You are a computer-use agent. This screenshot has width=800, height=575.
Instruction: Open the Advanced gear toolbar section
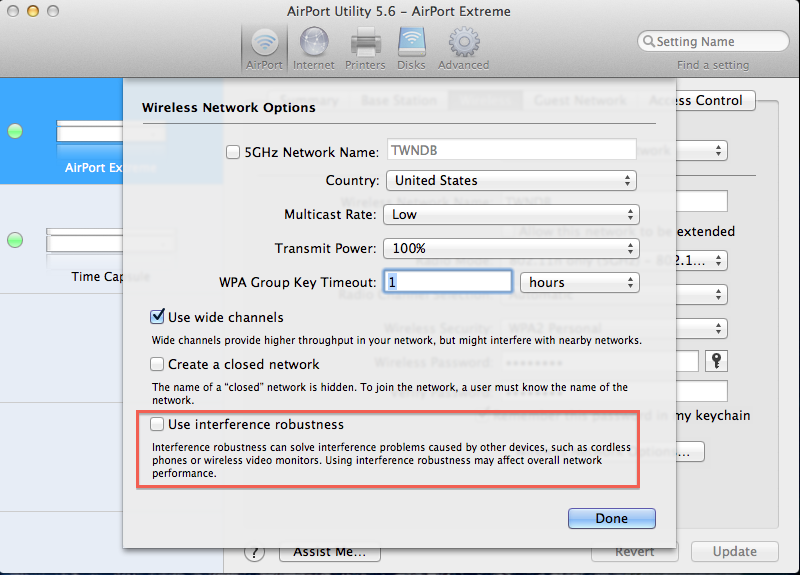pyautogui.click(x=463, y=49)
